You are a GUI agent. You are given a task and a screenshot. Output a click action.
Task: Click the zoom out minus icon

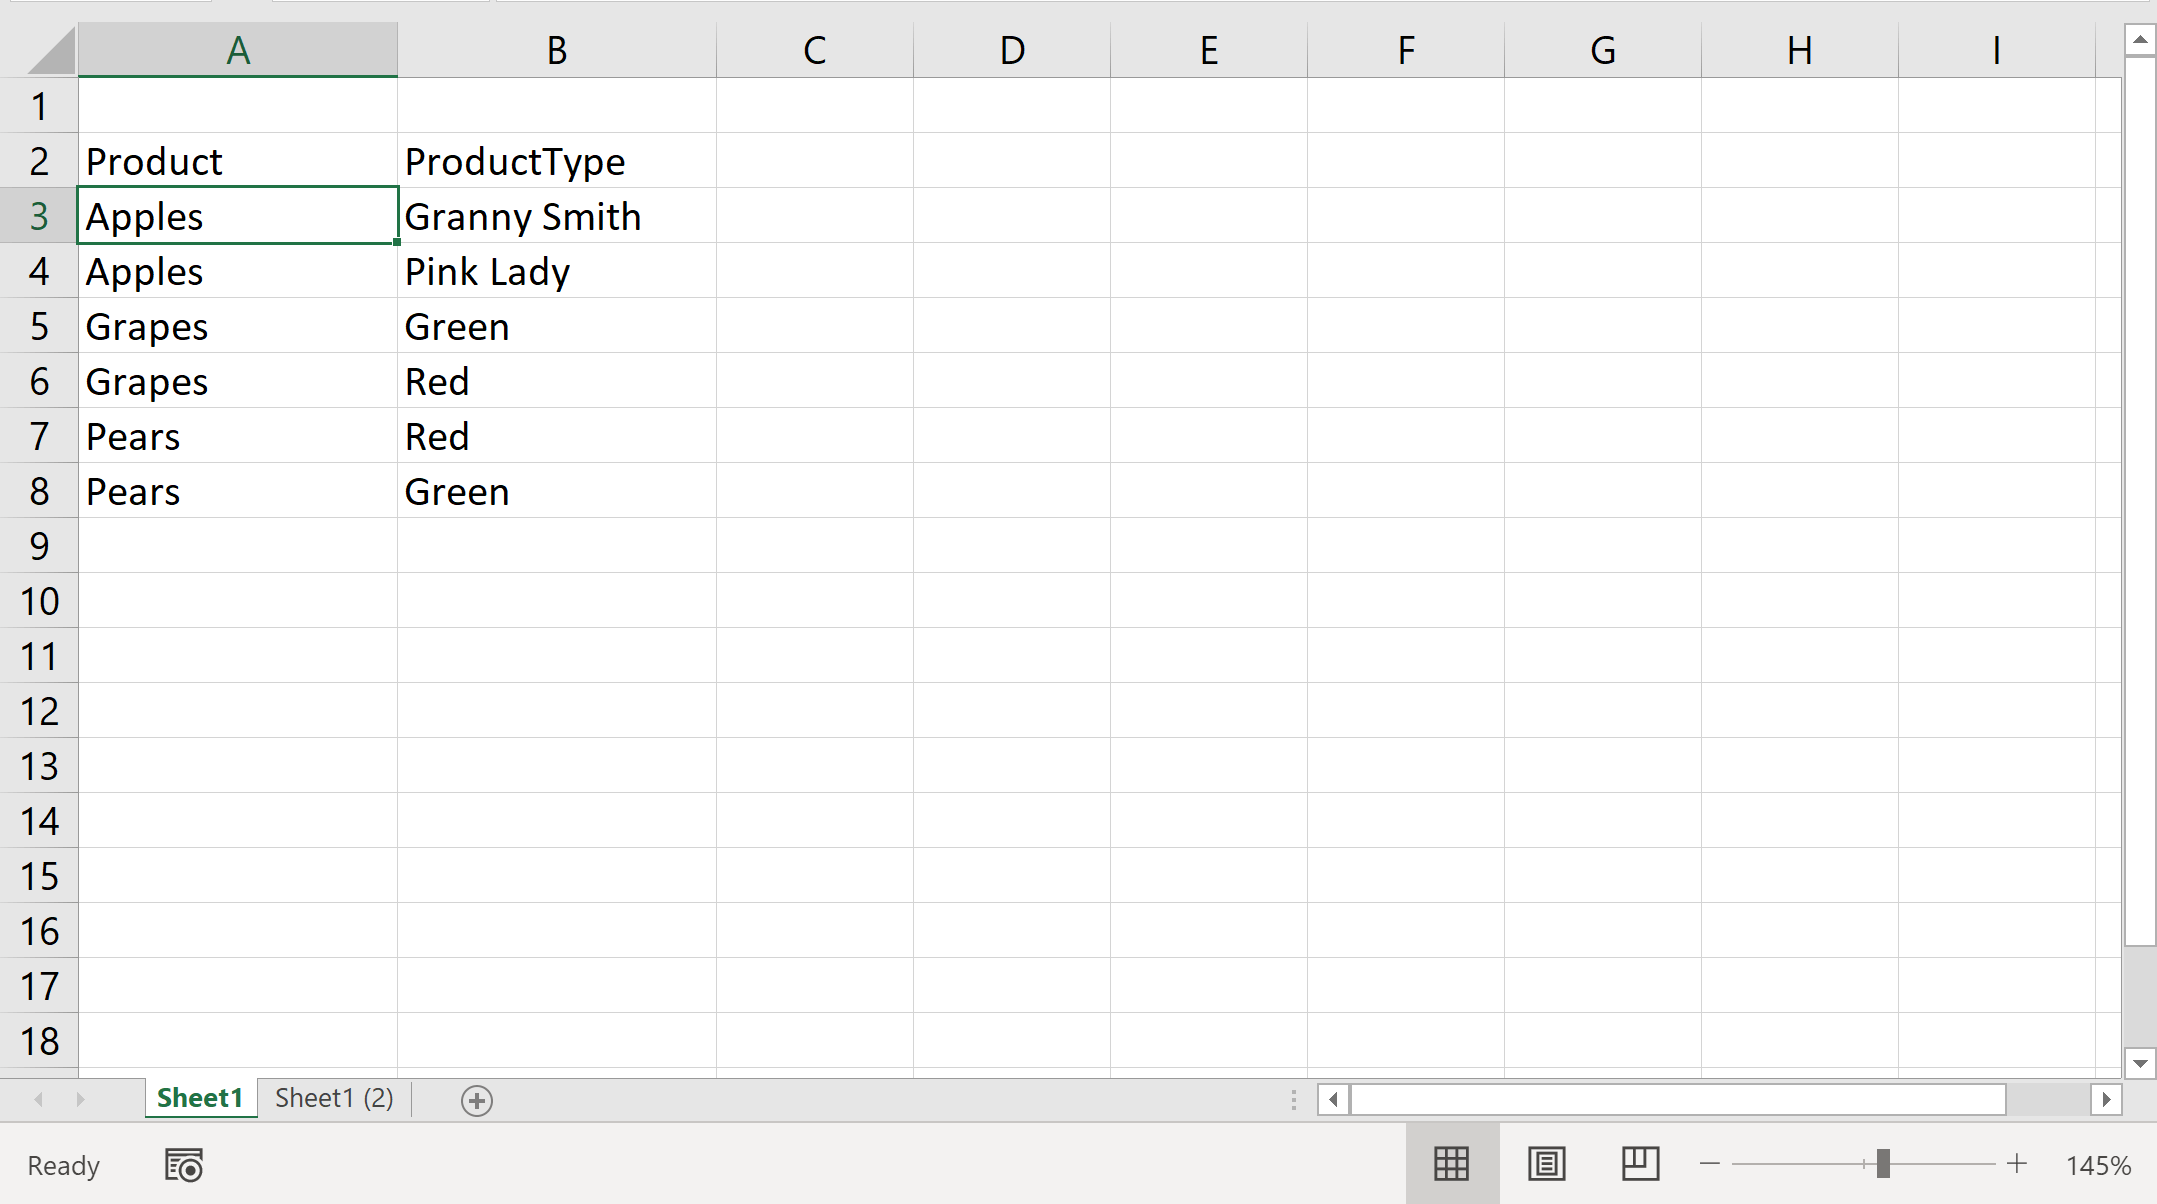click(x=1710, y=1164)
